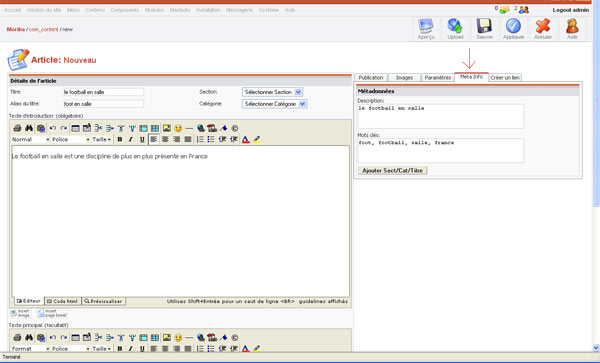This screenshot has width=600, height=363.
Task: Open the Normal paragraph style dropdown
Action: 31,140
